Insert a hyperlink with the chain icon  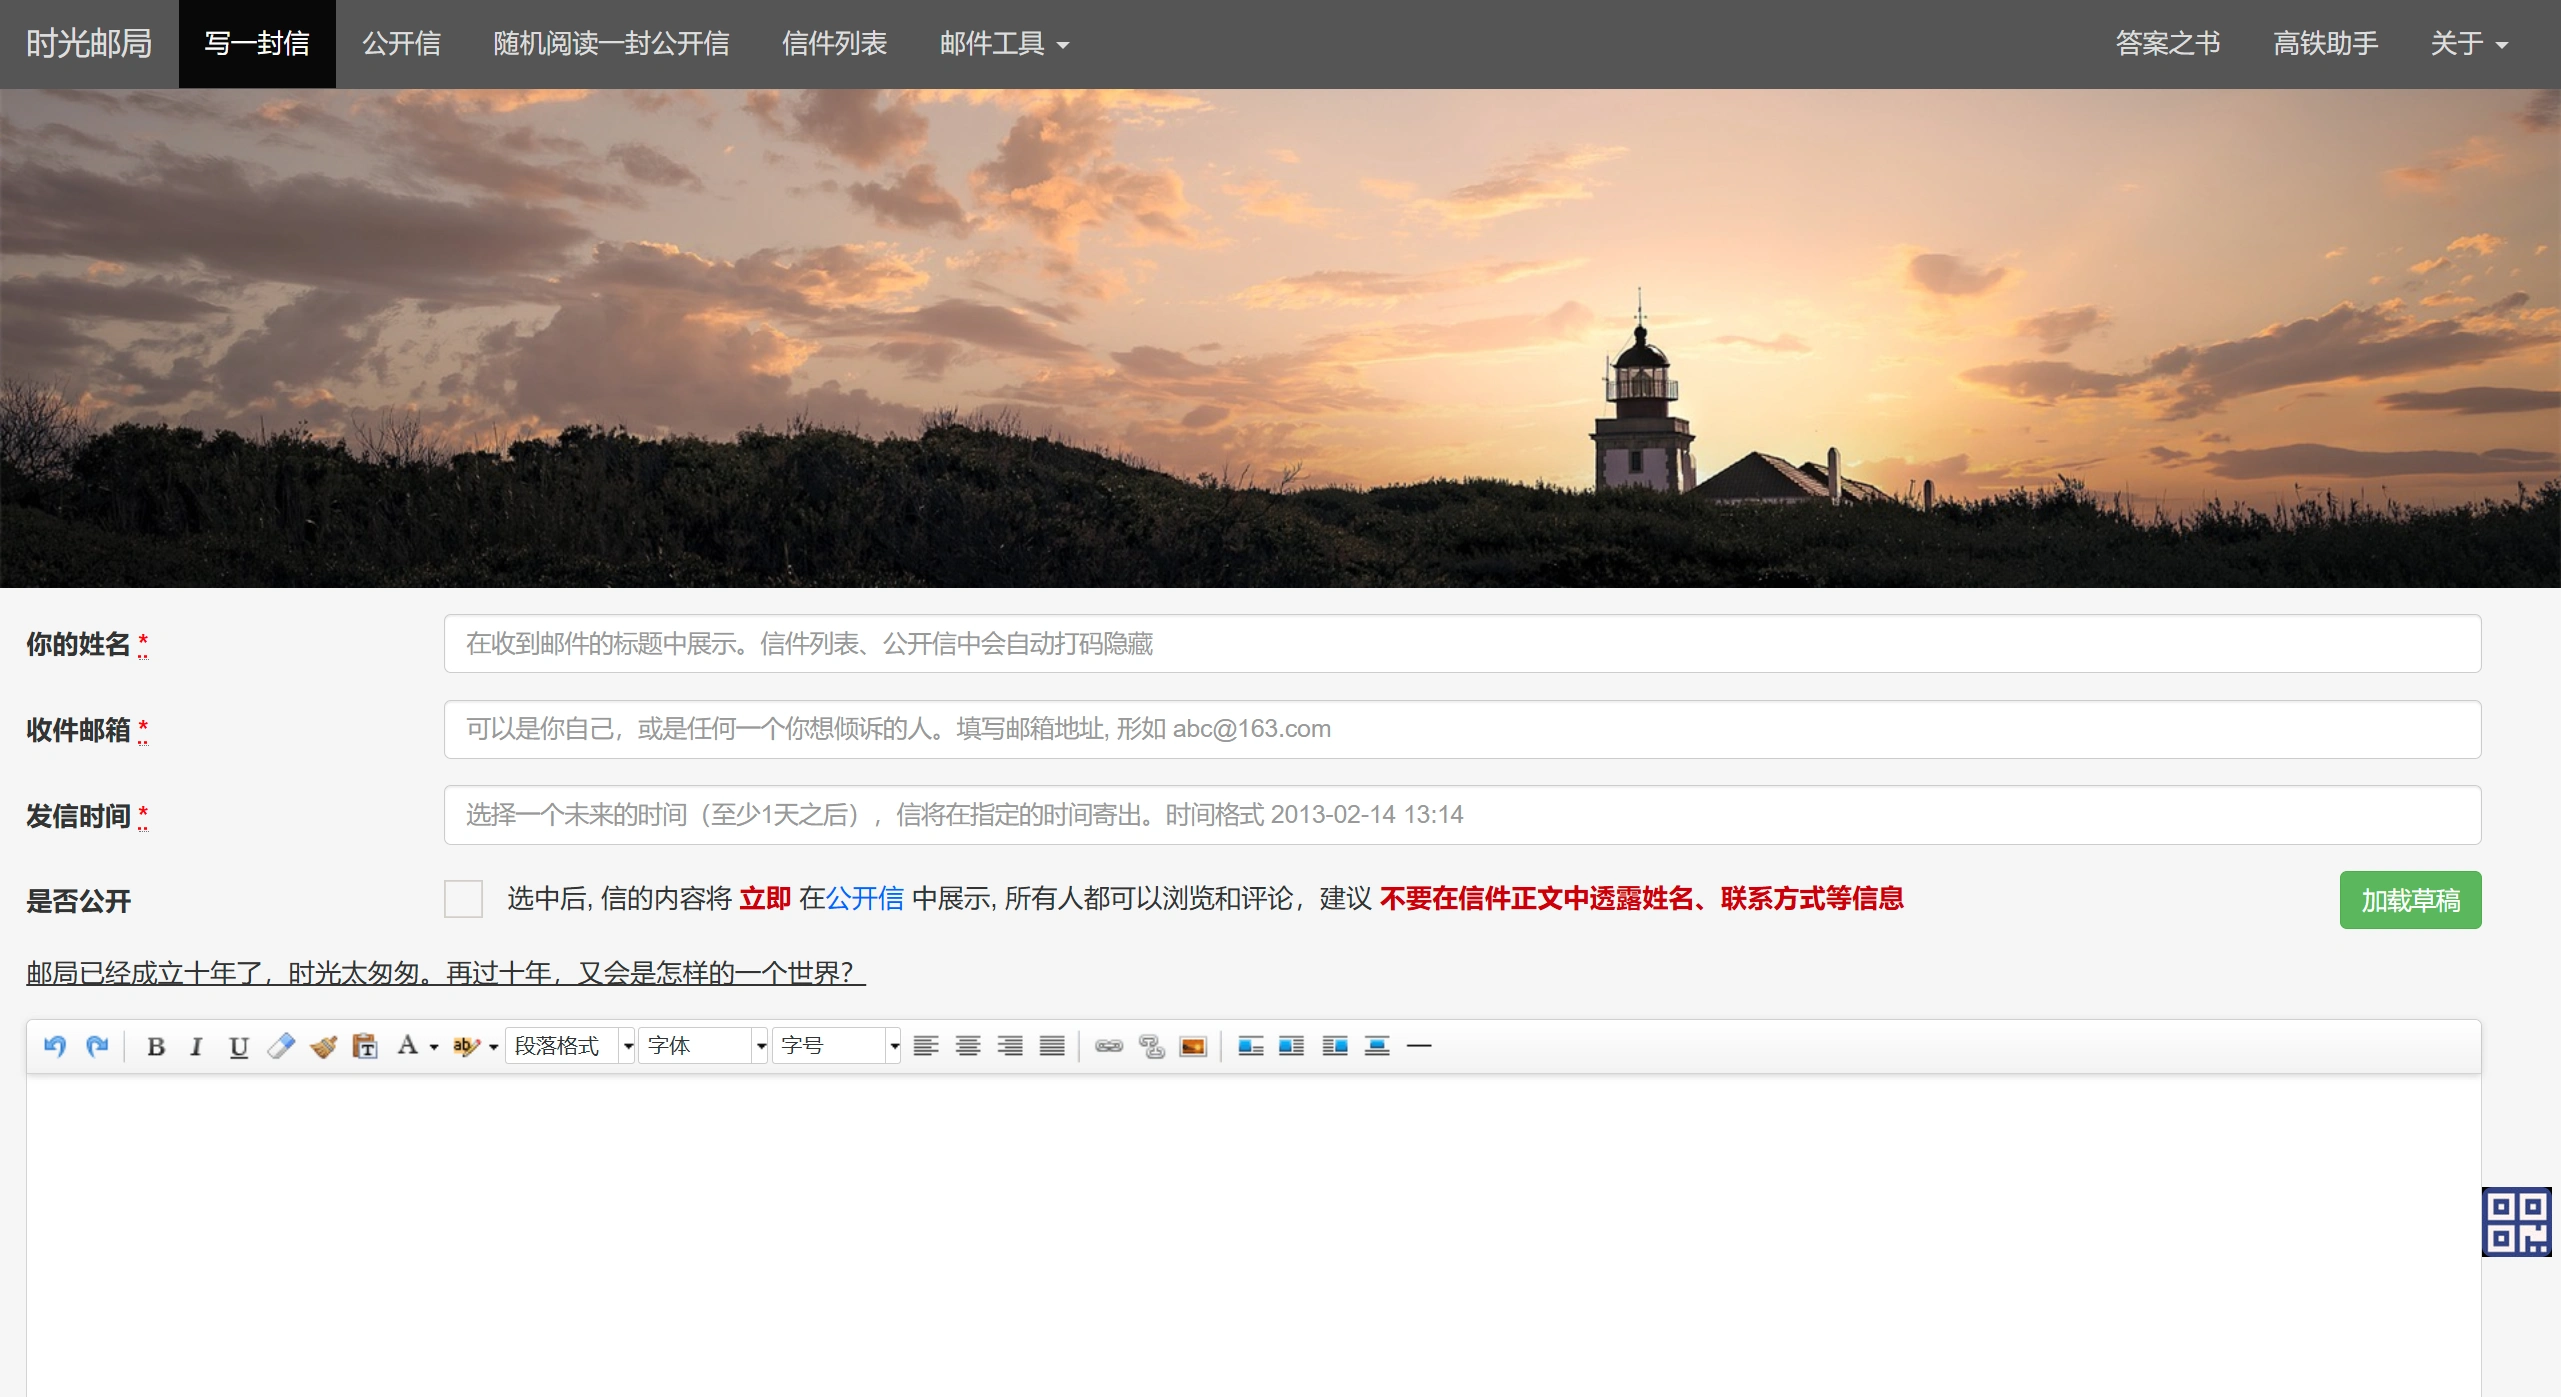click(1108, 1046)
